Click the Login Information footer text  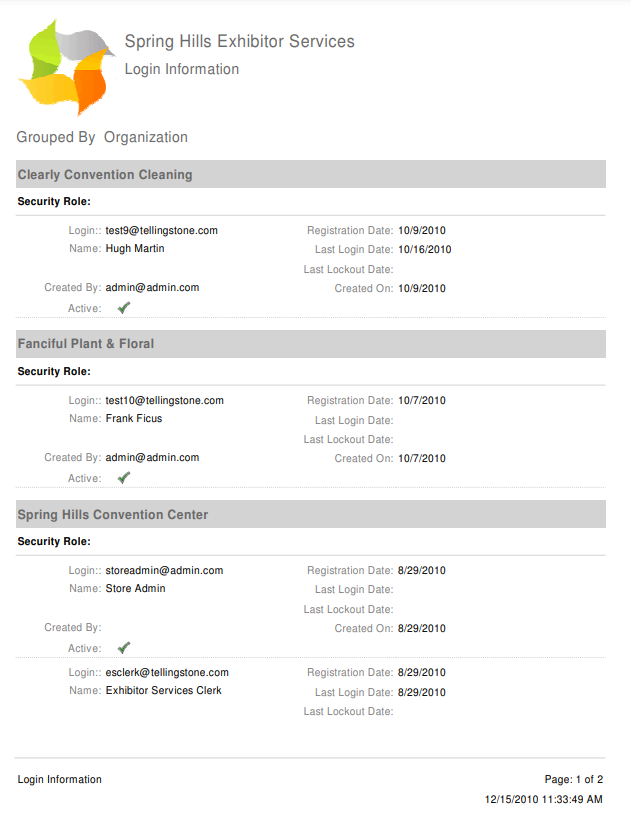[x=59, y=780]
